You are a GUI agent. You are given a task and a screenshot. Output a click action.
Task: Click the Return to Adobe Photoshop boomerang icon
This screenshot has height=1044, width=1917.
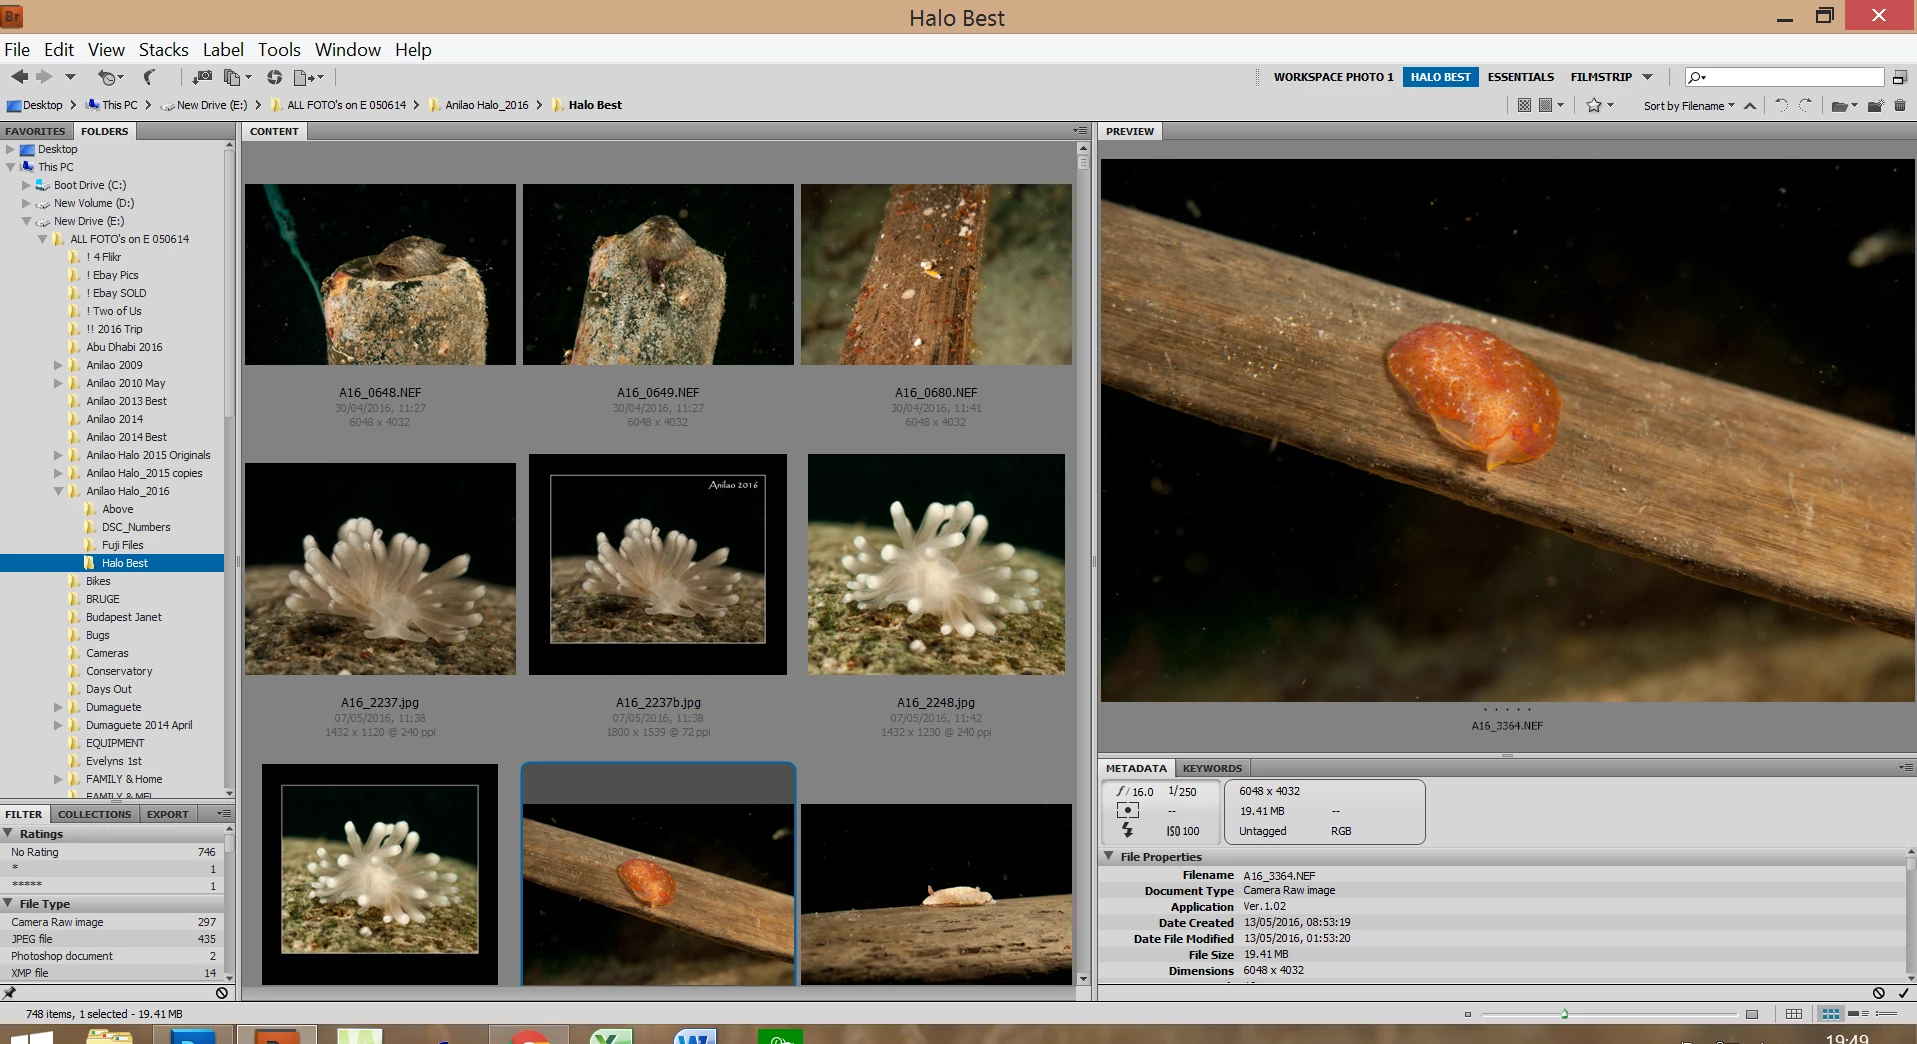[x=150, y=77]
